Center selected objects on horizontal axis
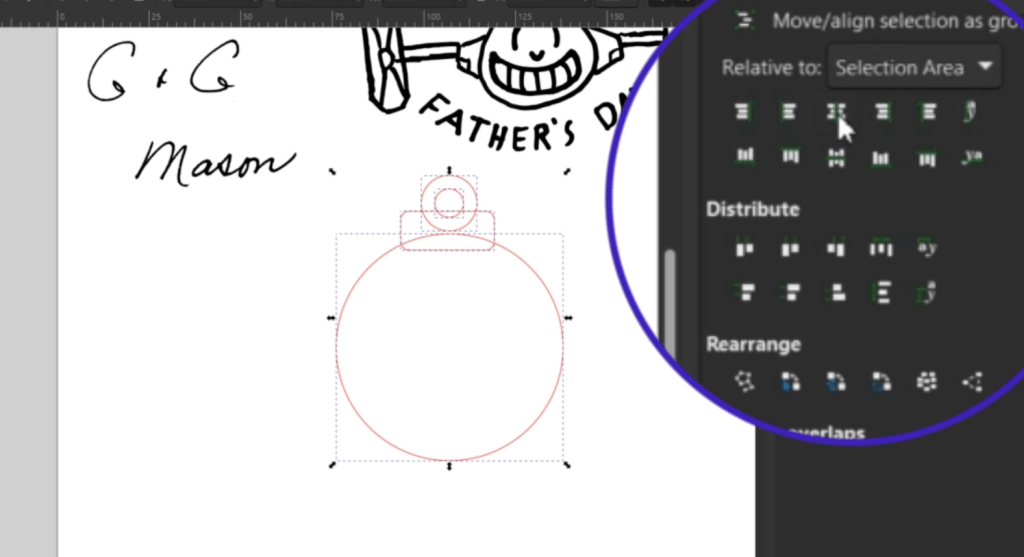The image size is (1024, 557). point(835,157)
